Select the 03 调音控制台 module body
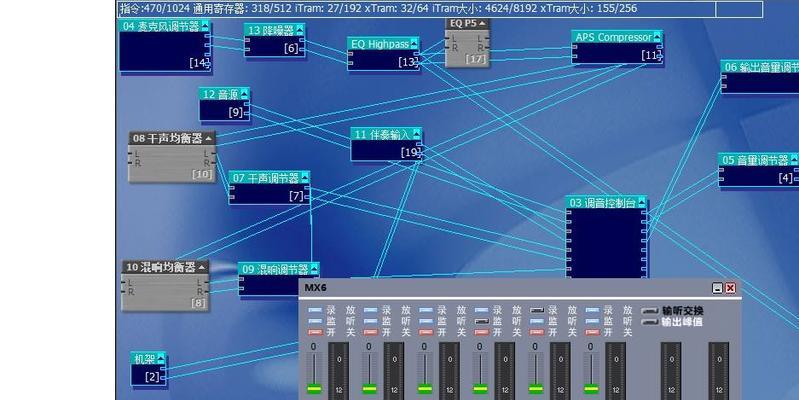The image size is (799, 400). point(606,243)
